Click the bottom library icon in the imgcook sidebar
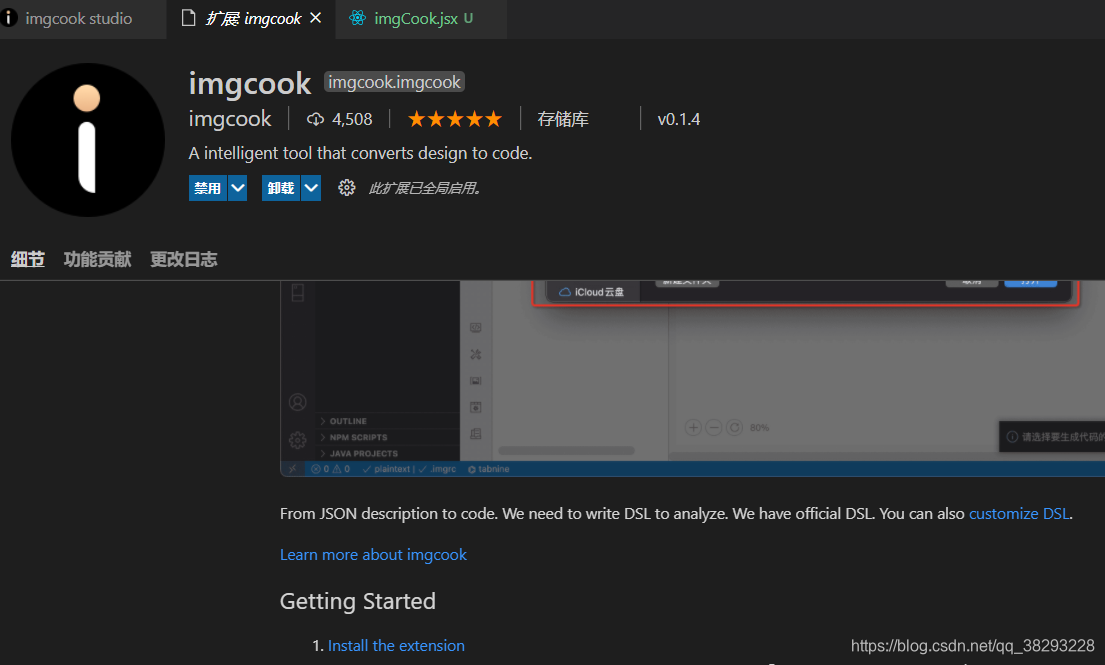1105x665 pixels. point(476,432)
